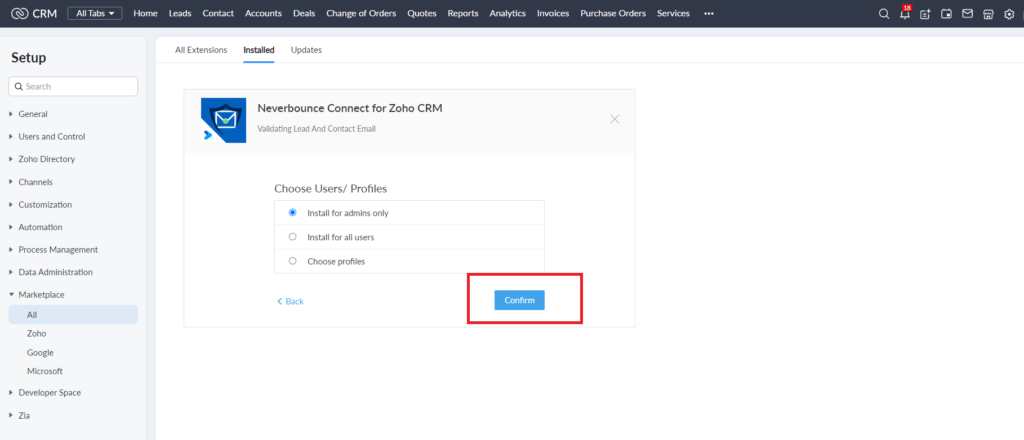Open Change of Orders module

tap(361, 13)
